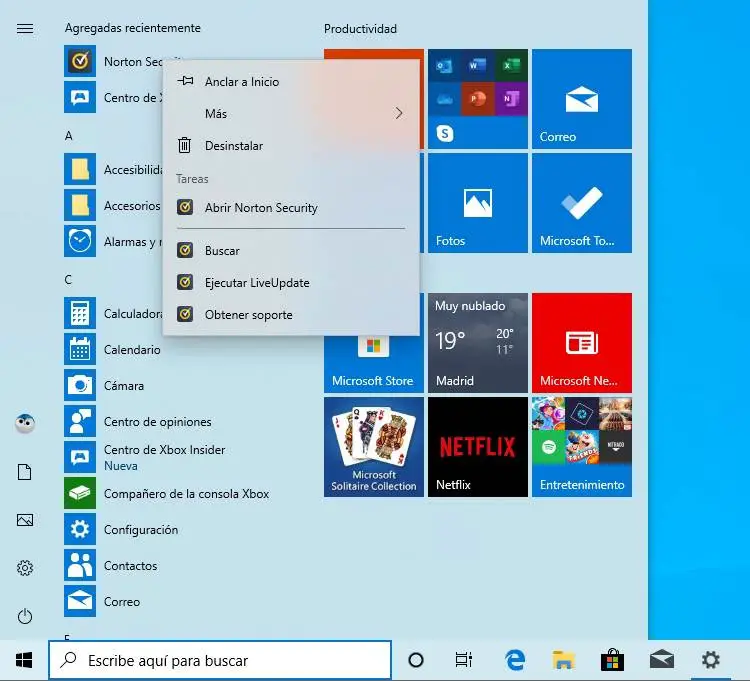The image size is (750, 681).
Task: Expand the Más submenu arrow
Action: pyautogui.click(x=399, y=113)
